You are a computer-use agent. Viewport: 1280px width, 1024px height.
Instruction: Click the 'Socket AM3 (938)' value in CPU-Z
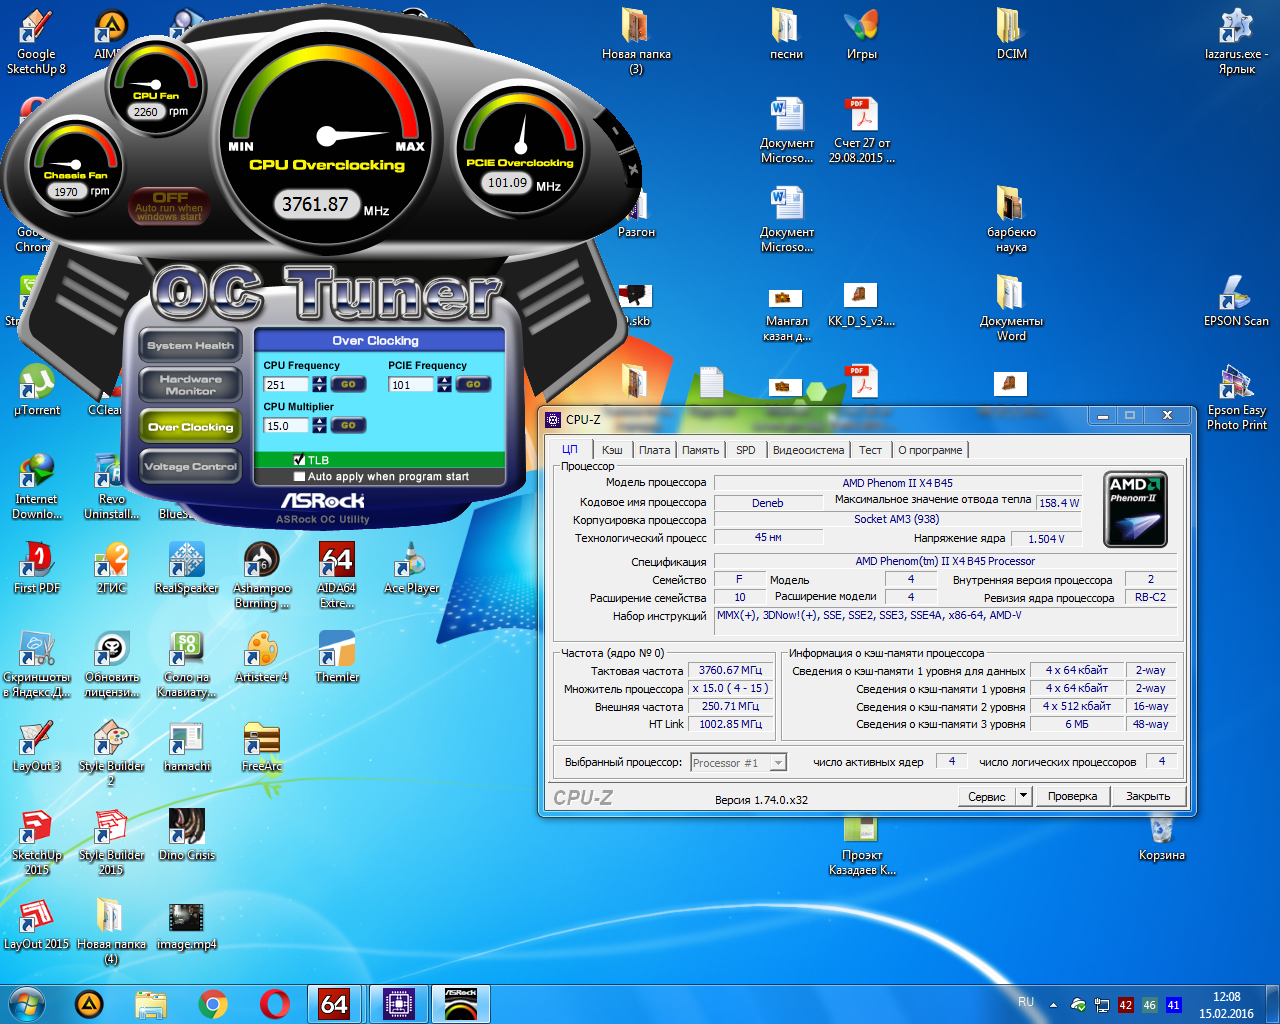tap(897, 519)
